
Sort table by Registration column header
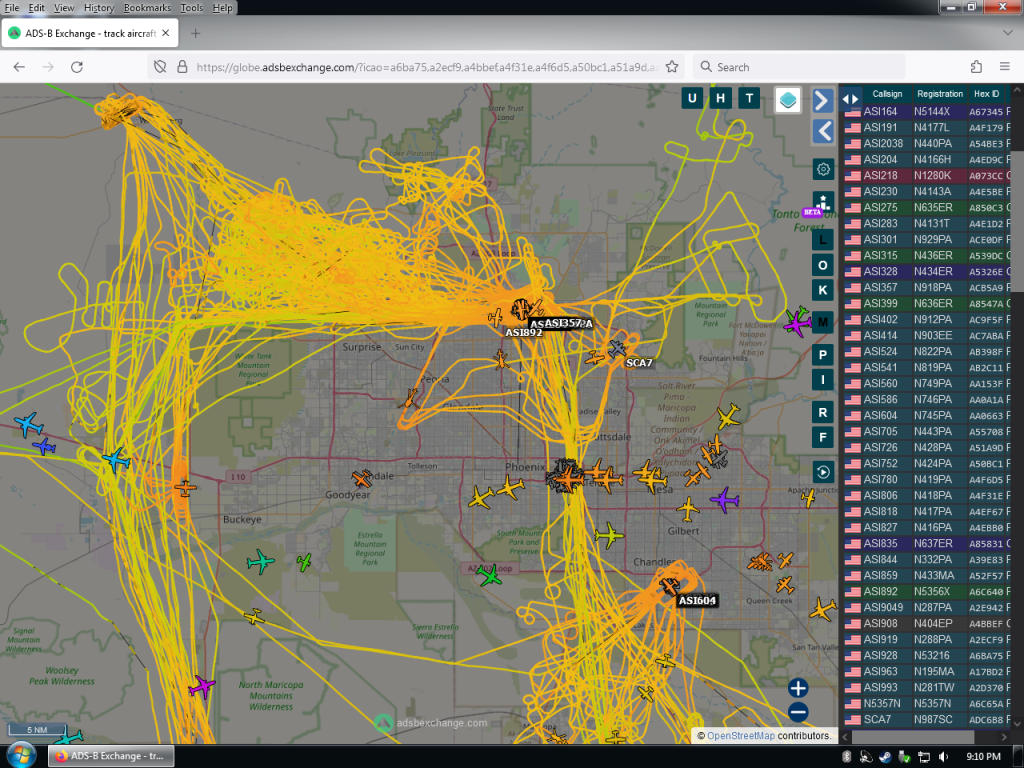pyautogui.click(x=939, y=94)
